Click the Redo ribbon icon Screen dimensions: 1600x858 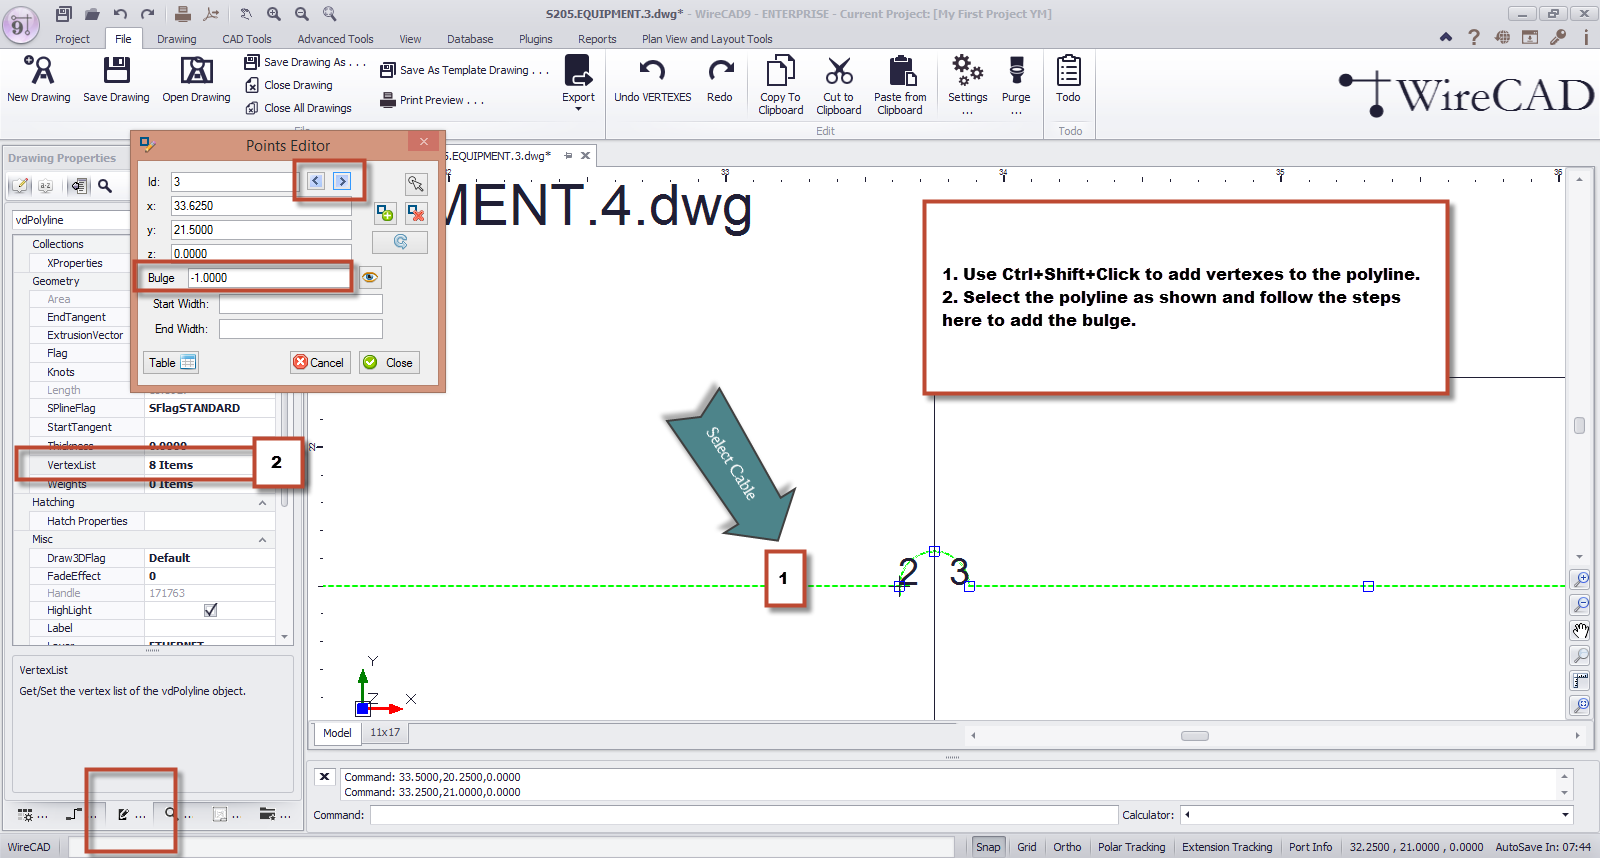(x=720, y=71)
